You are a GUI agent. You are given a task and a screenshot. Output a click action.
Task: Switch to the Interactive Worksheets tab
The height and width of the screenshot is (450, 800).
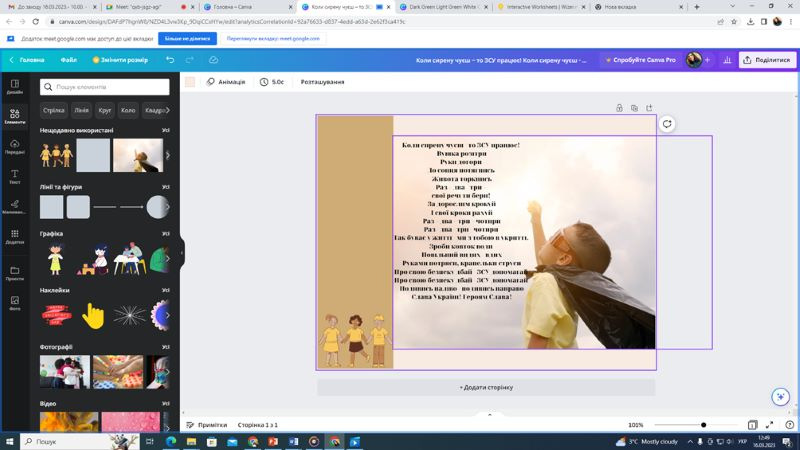click(x=542, y=7)
